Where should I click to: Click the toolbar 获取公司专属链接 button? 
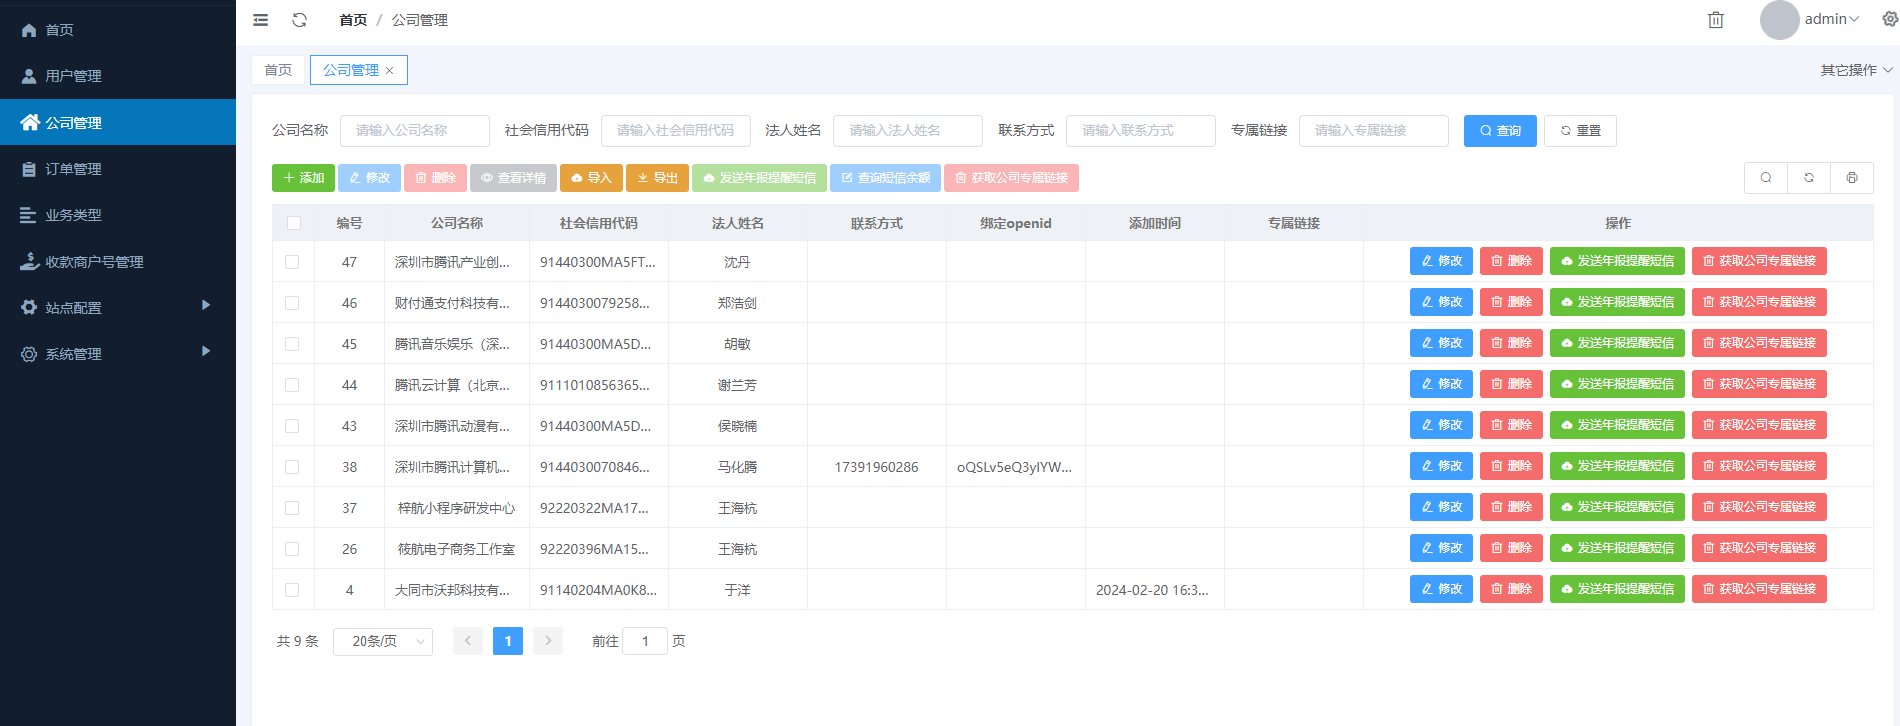(1011, 178)
